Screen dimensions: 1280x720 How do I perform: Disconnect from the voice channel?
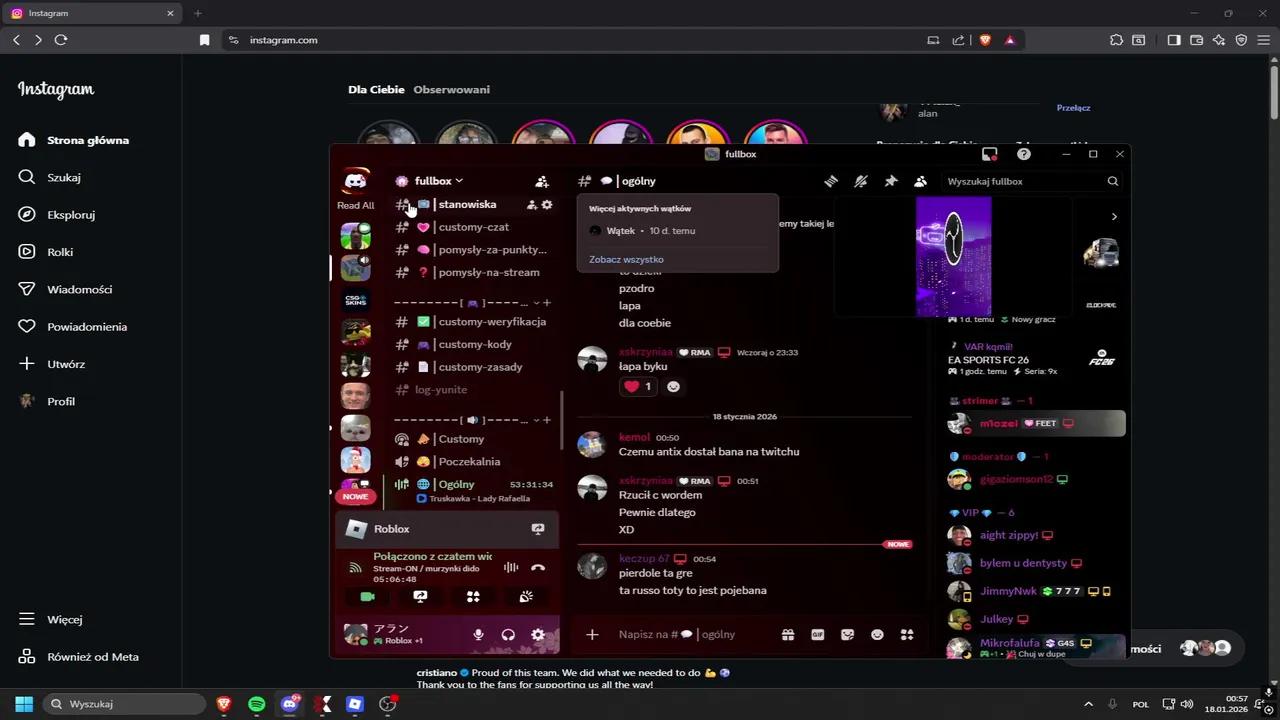tap(538, 567)
